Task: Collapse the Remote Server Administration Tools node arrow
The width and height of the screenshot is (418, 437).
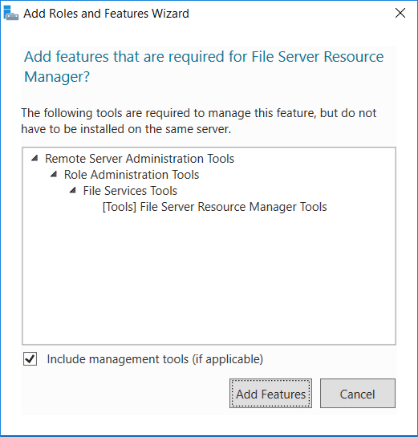Action: [x=34, y=159]
